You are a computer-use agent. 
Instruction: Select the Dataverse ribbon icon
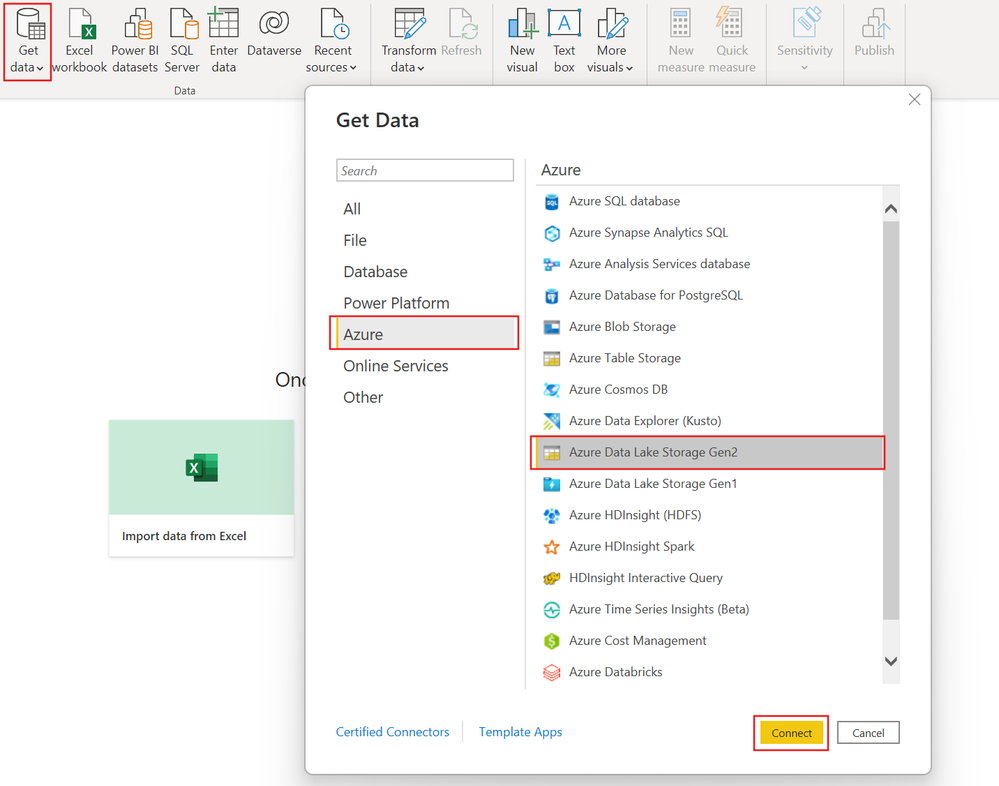tap(274, 33)
